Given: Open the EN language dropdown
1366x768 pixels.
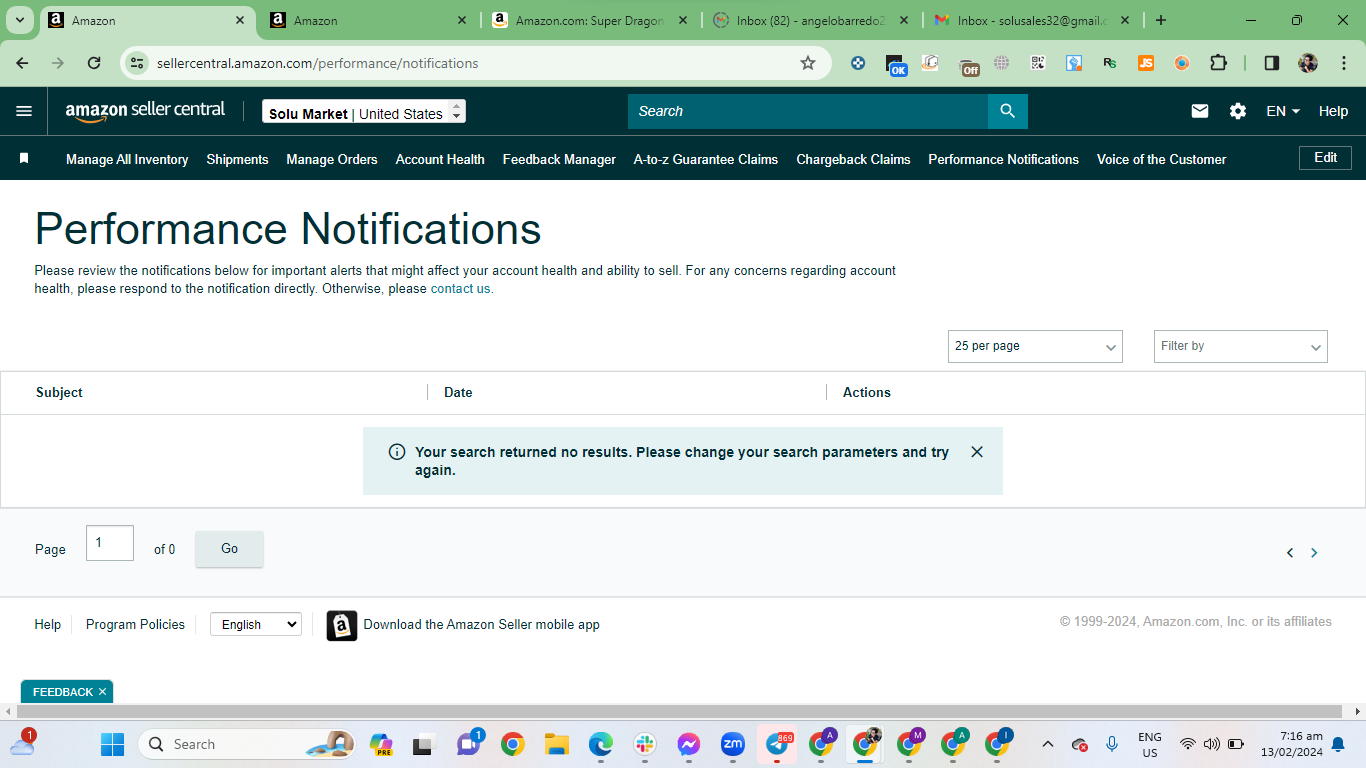Looking at the screenshot, I should click(x=1283, y=111).
